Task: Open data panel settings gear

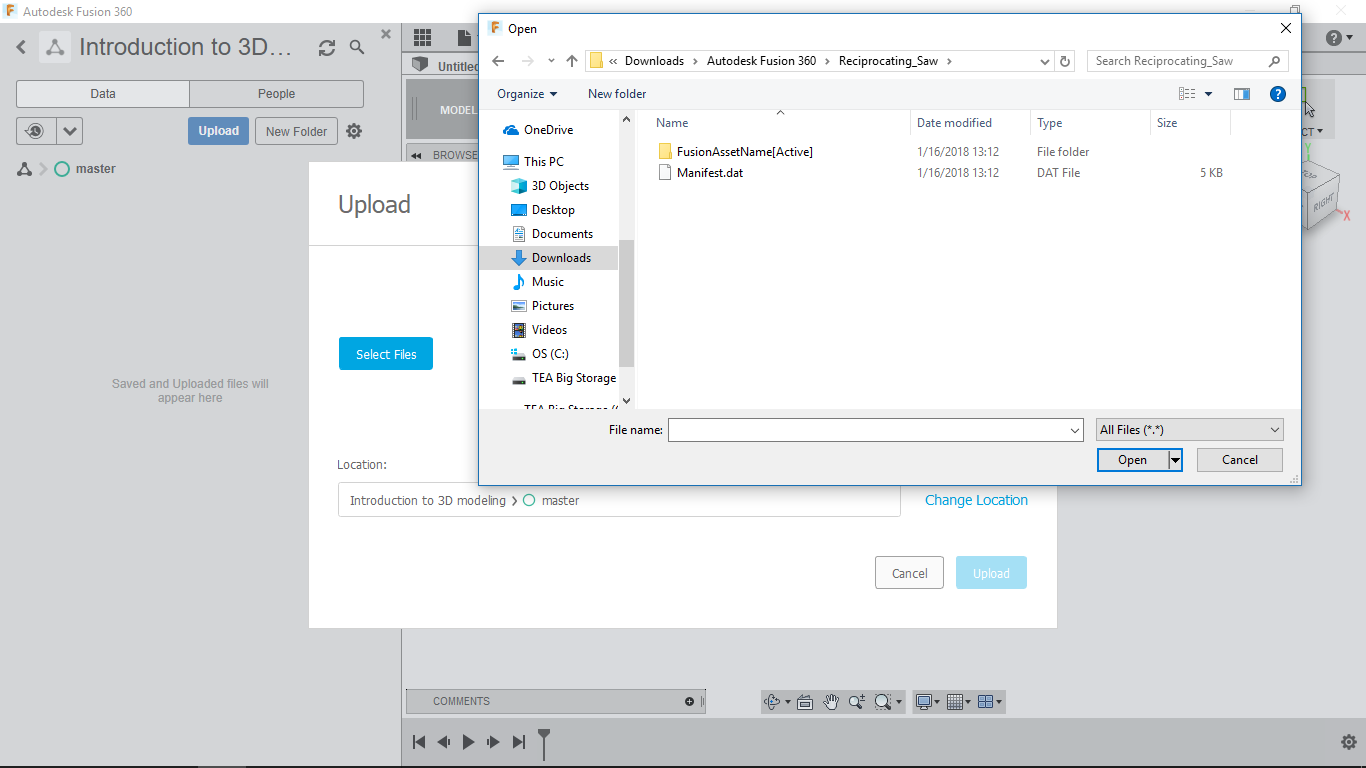Action: [354, 131]
